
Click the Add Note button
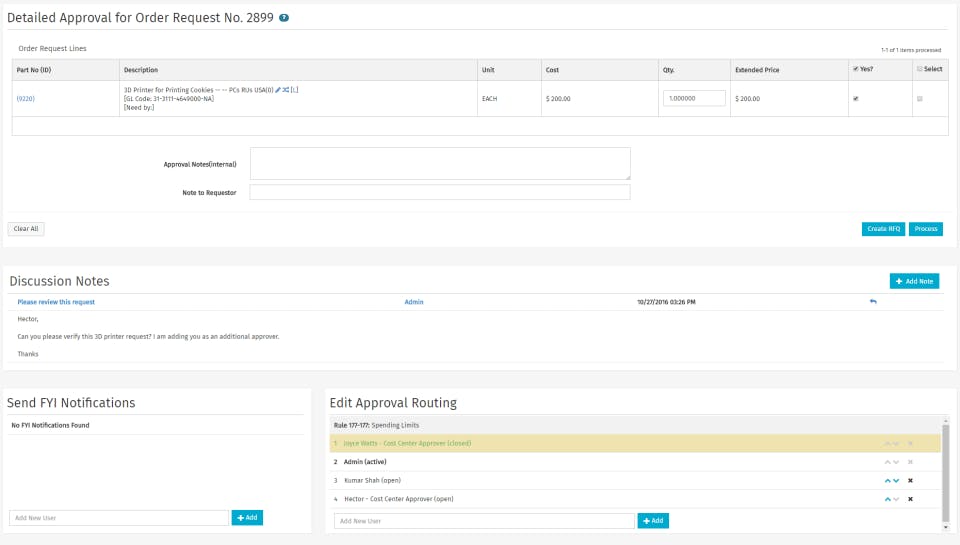914,281
